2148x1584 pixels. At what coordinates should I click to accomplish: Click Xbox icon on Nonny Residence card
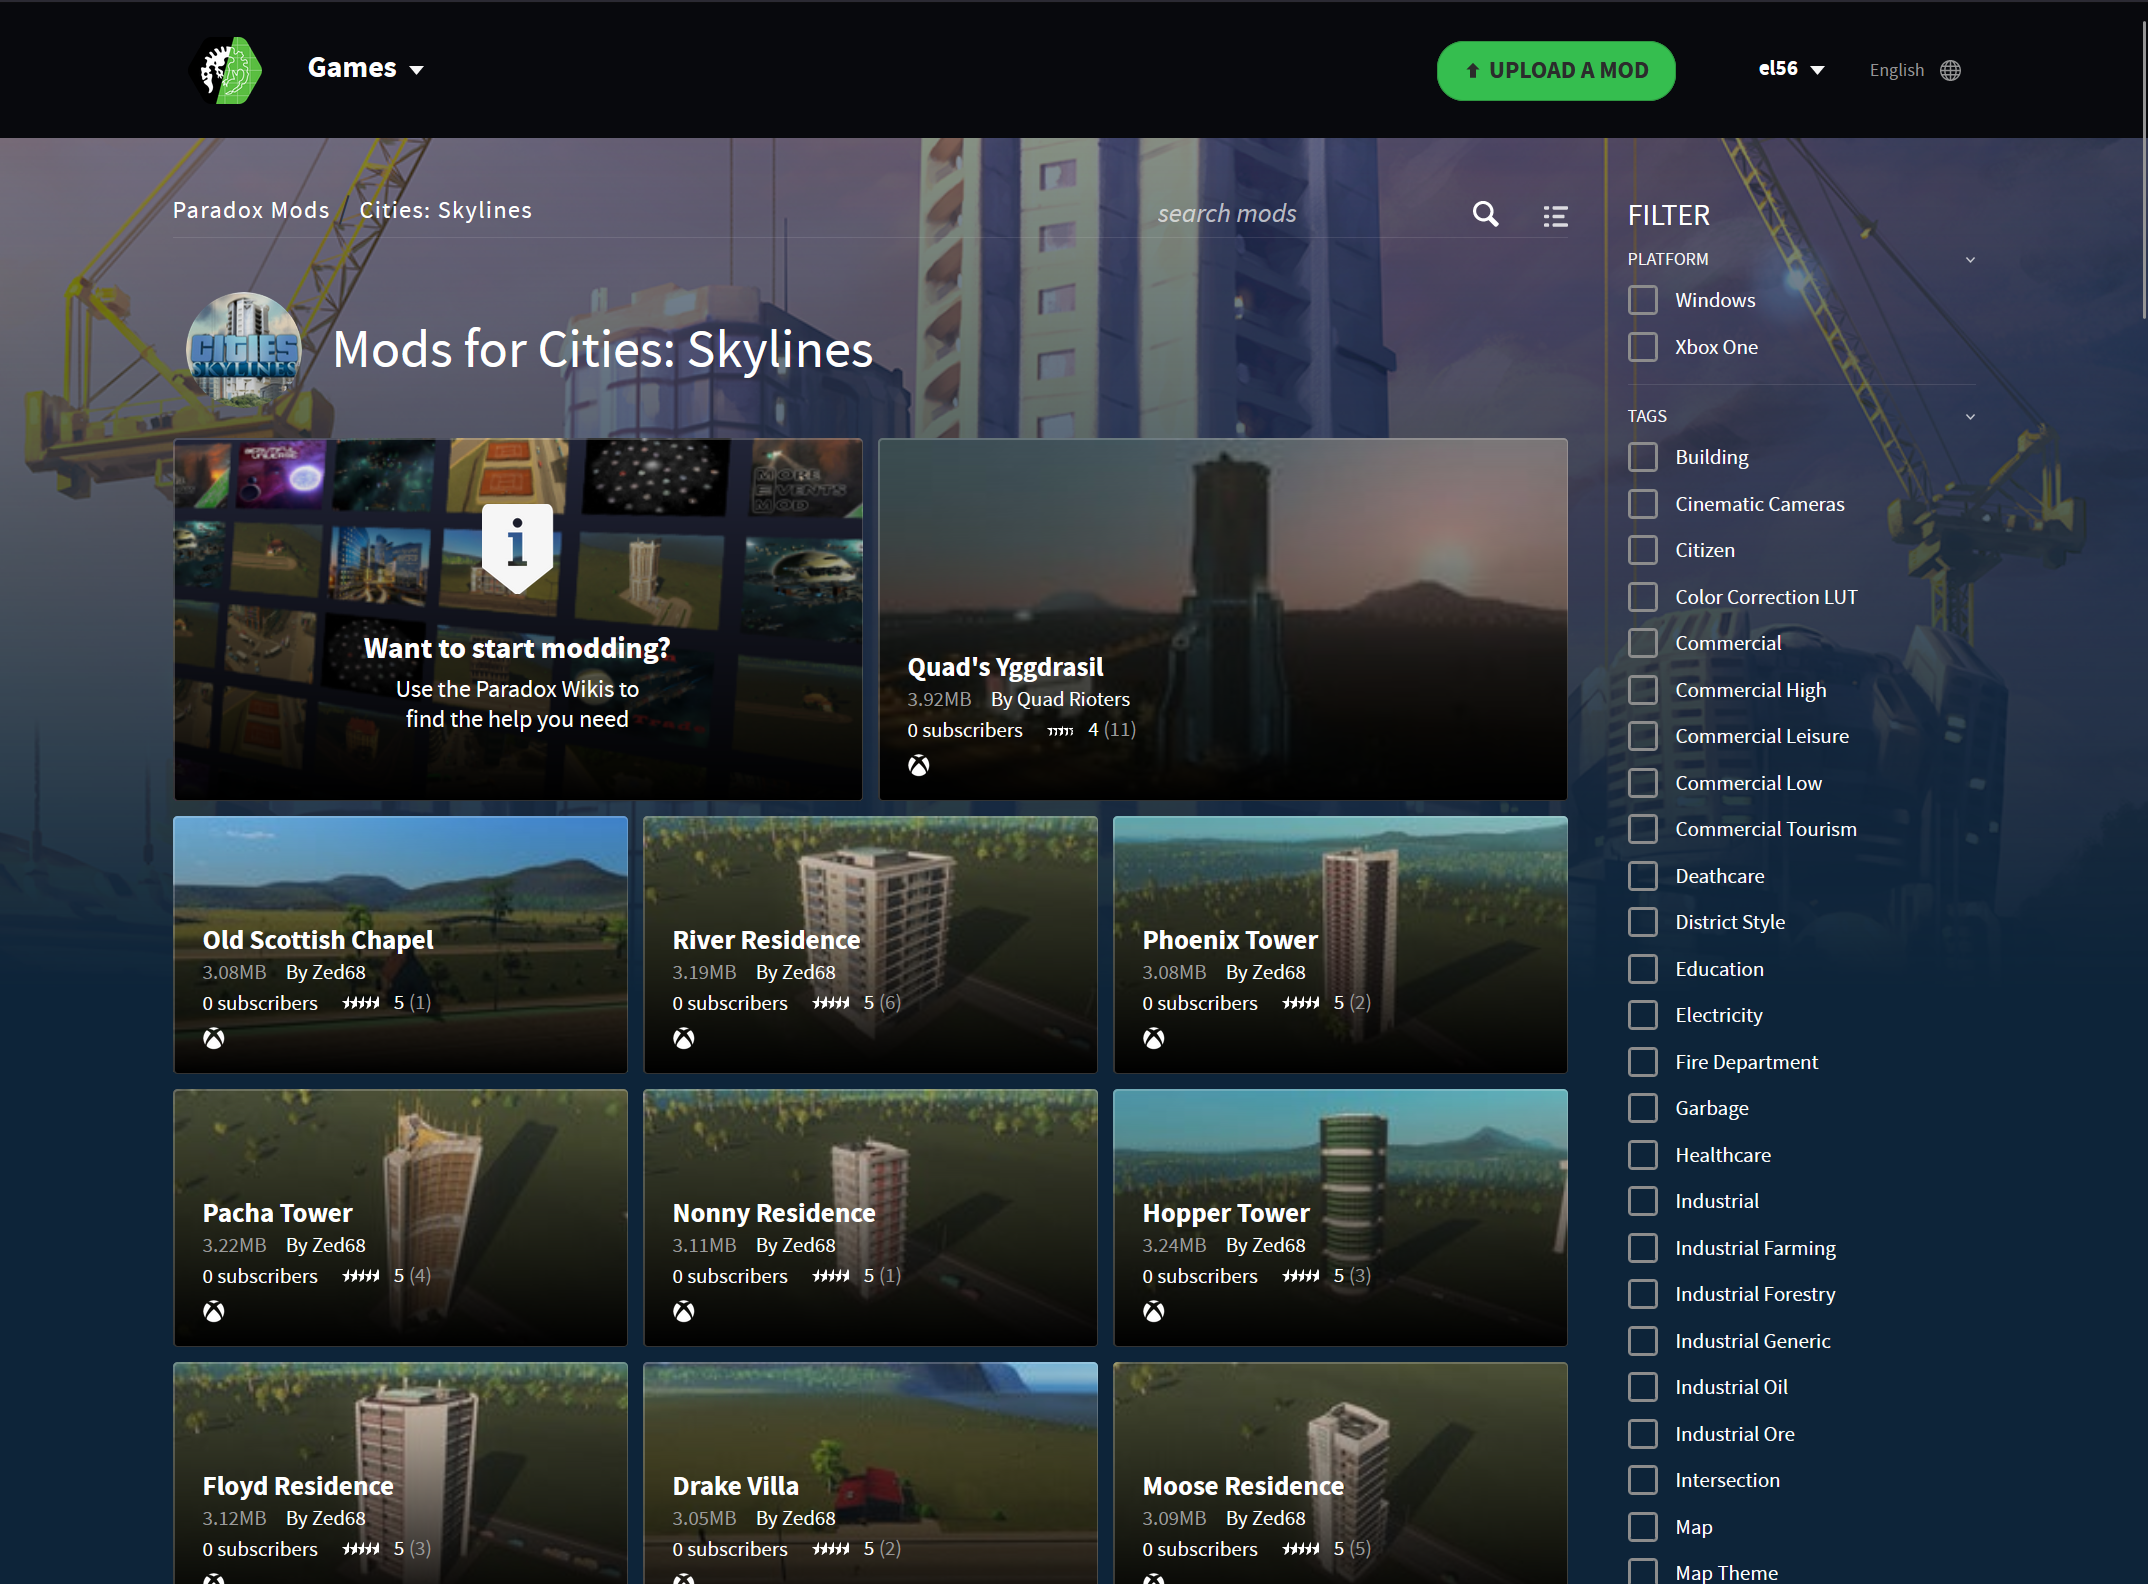tap(684, 1312)
